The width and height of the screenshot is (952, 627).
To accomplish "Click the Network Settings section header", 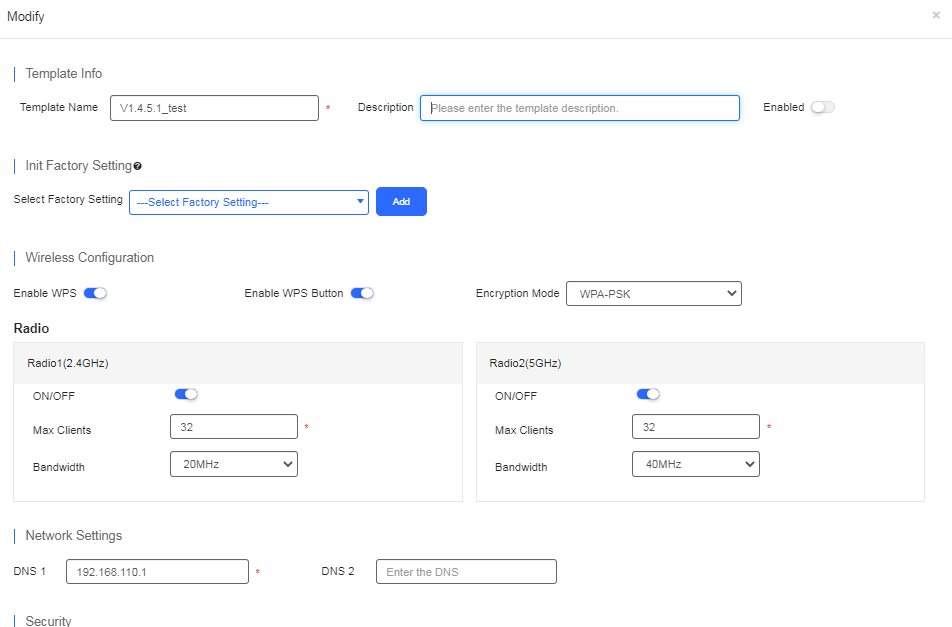I will [72, 535].
